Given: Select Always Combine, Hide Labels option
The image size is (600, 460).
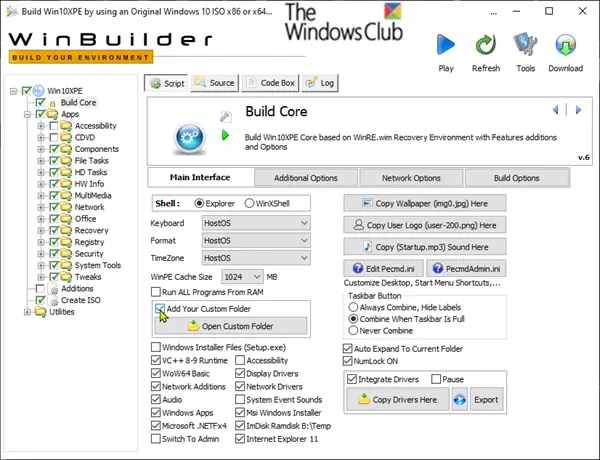Looking at the screenshot, I should [353, 307].
